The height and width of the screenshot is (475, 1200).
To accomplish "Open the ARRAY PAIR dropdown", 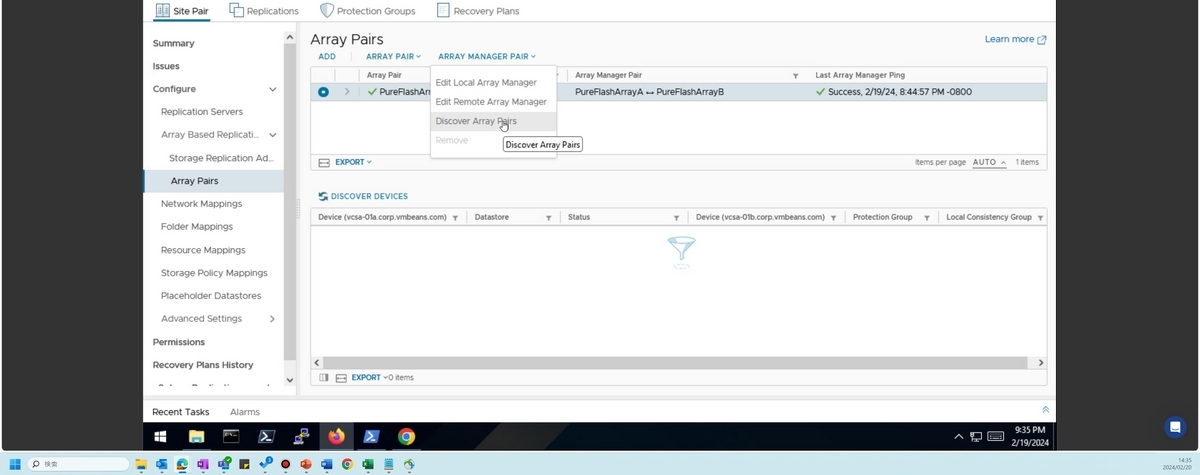I will click(x=393, y=57).
